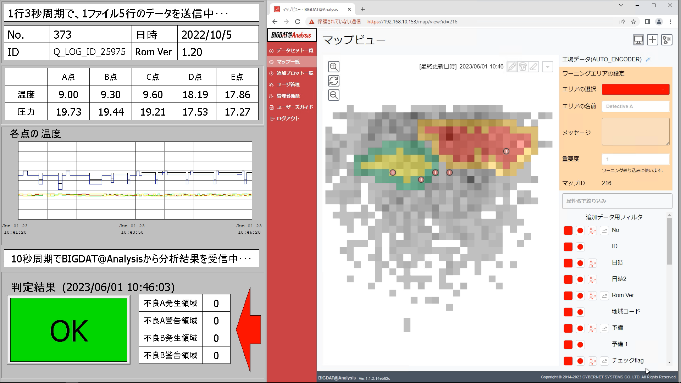Viewport: 681px width, 383px height.
Task: Select the pen tool left of the dropdown arrow
Action: click(x=534, y=66)
